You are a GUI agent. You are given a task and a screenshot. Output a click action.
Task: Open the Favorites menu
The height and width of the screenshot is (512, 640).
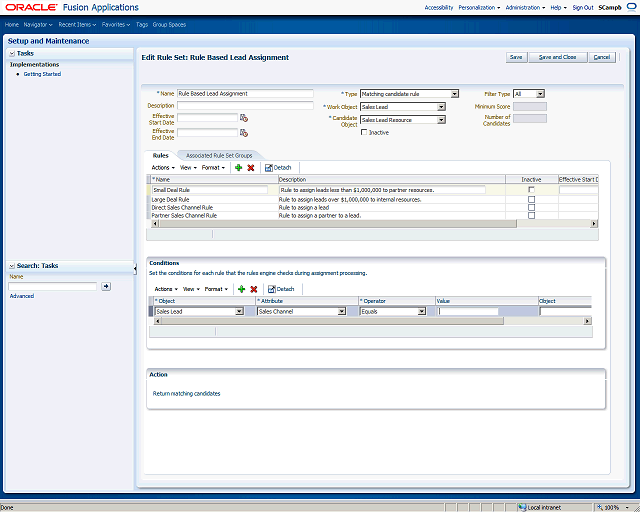(116, 24)
